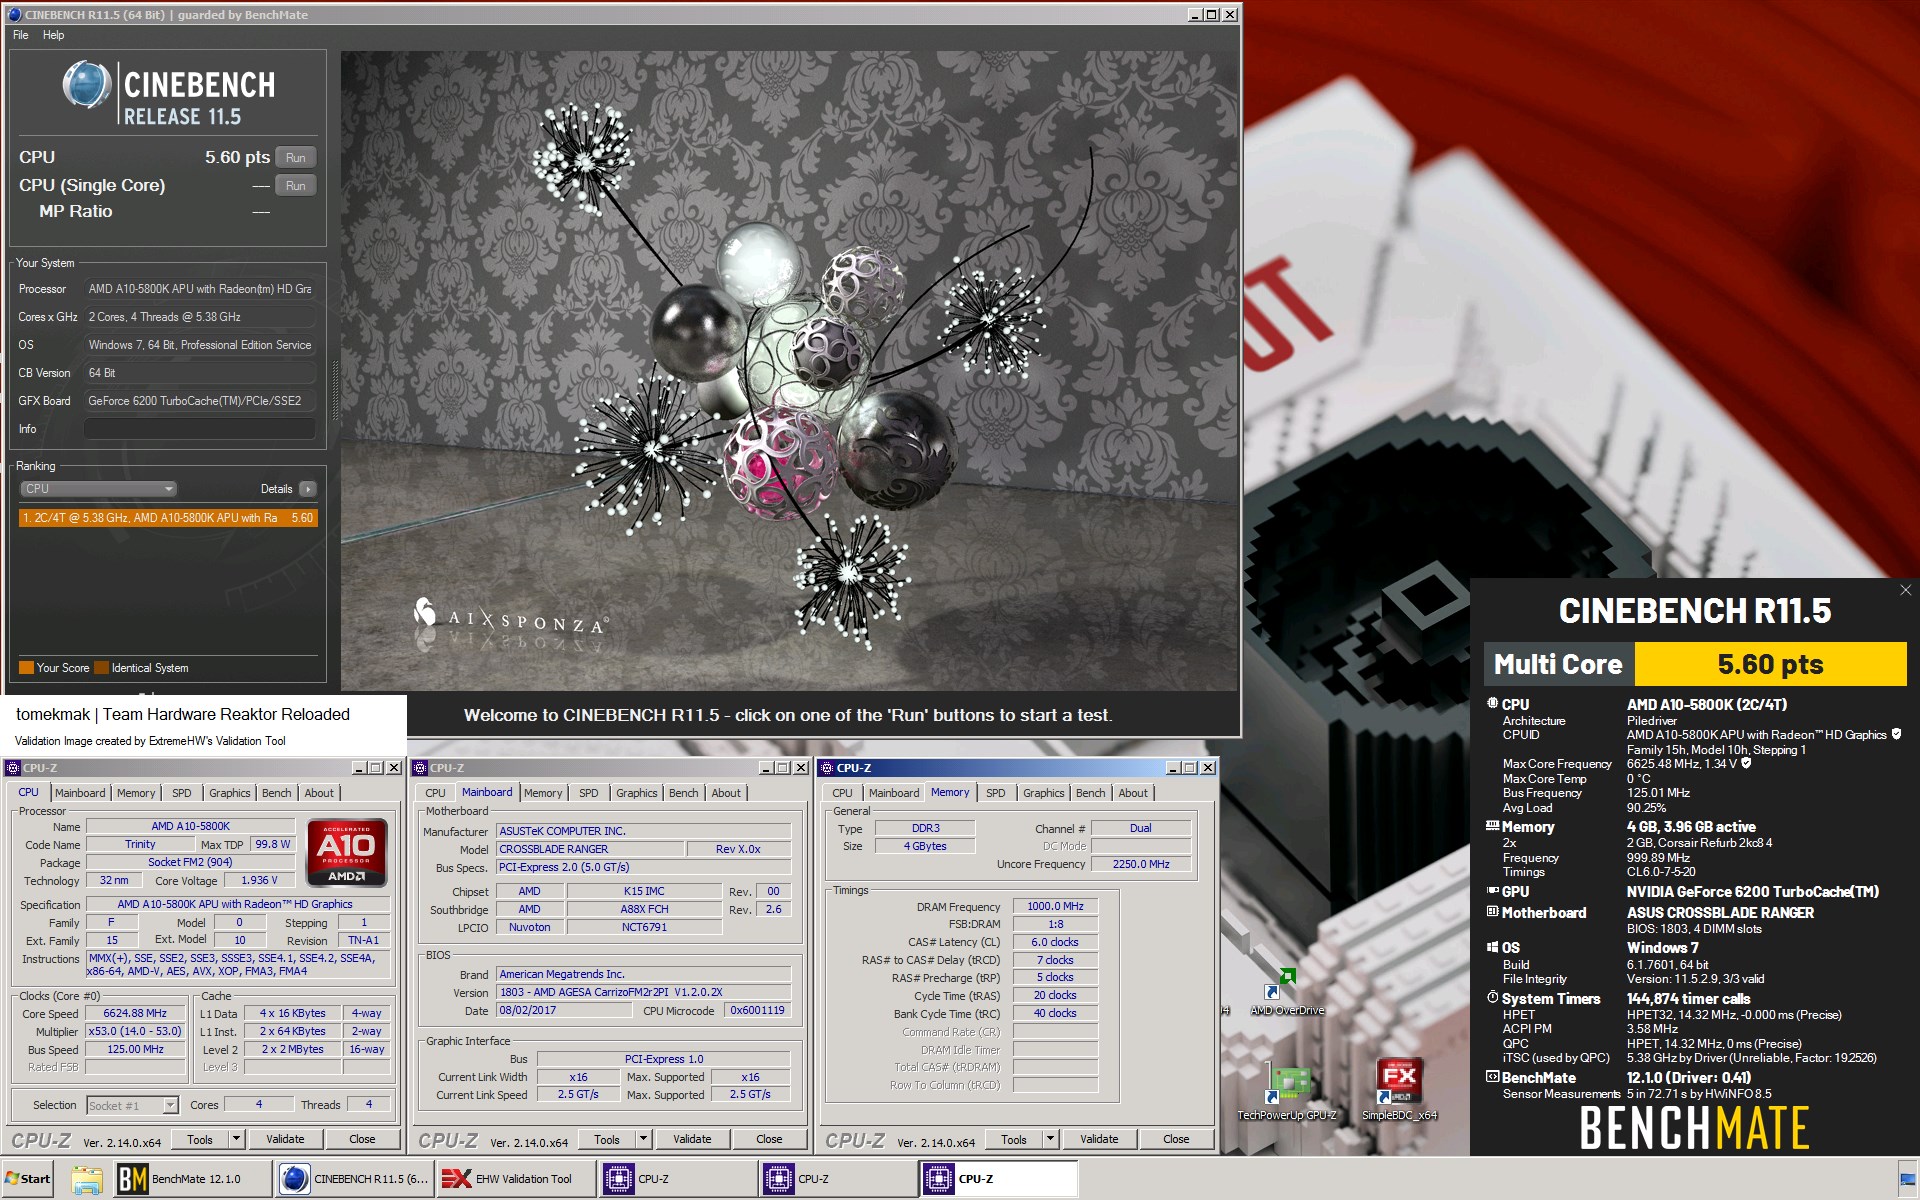Click the CPUID verified shield icon
Viewport: 1920px width, 1200px height.
pyautogui.click(x=1896, y=734)
